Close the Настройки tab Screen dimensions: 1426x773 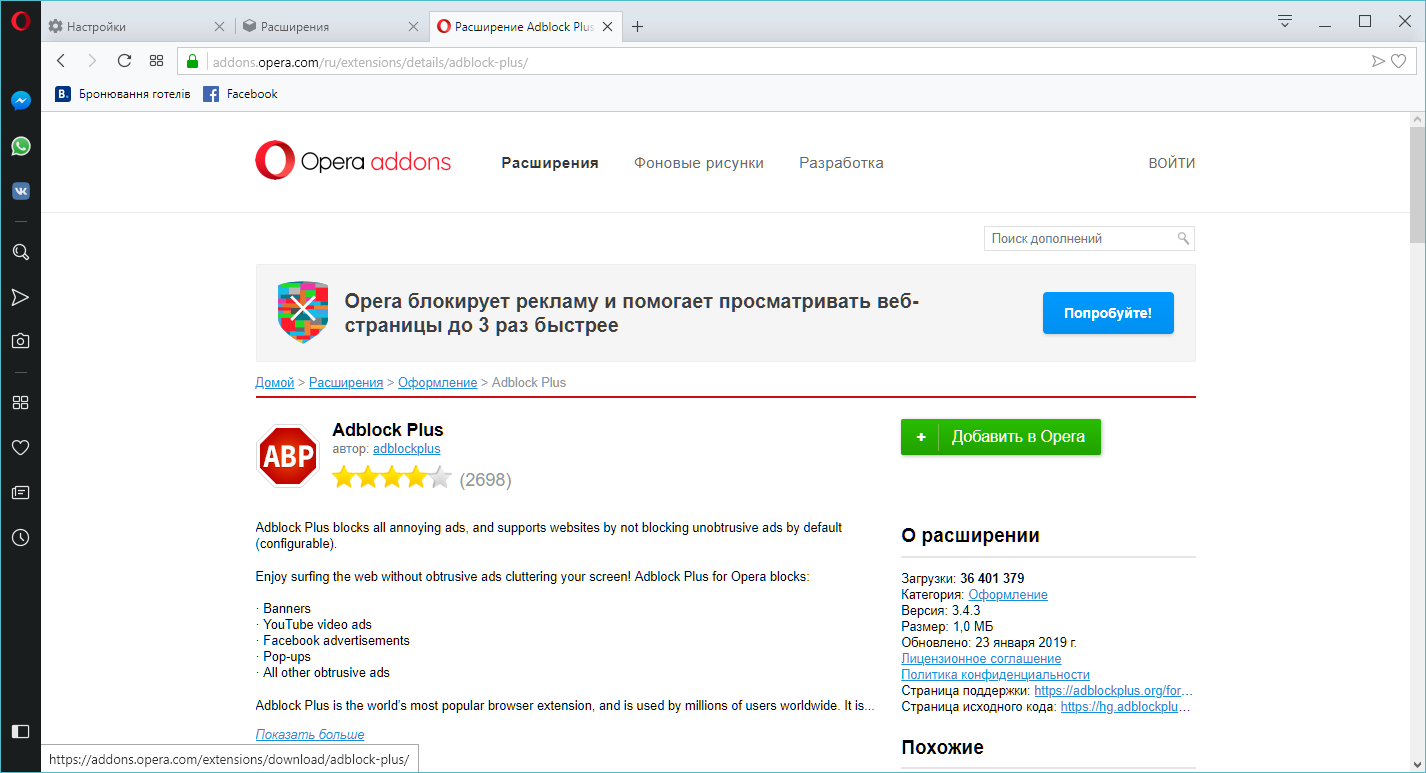(x=220, y=27)
